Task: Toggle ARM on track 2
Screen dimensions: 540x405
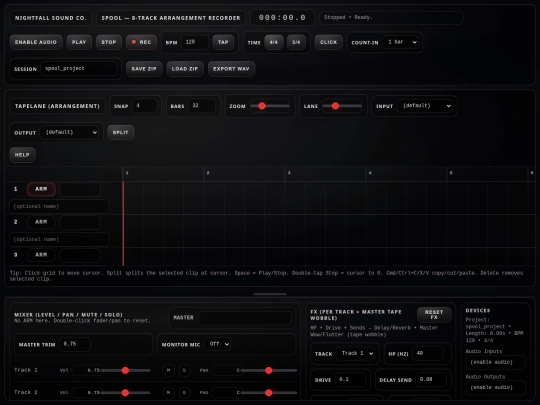Action: (x=41, y=222)
